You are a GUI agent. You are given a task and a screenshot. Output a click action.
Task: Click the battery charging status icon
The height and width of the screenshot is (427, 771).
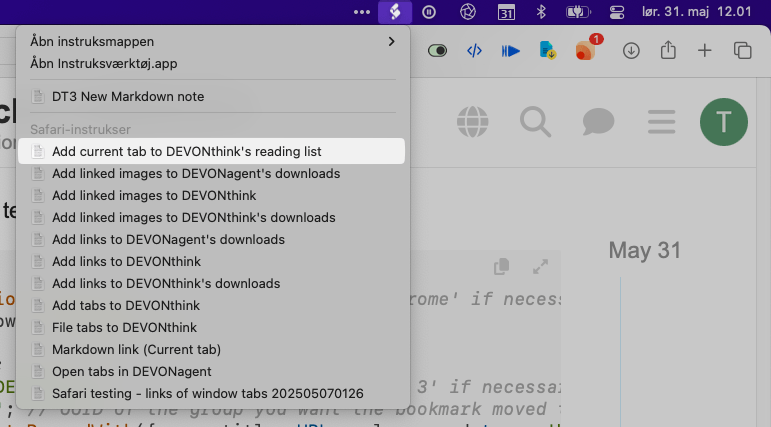[x=578, y=12]
